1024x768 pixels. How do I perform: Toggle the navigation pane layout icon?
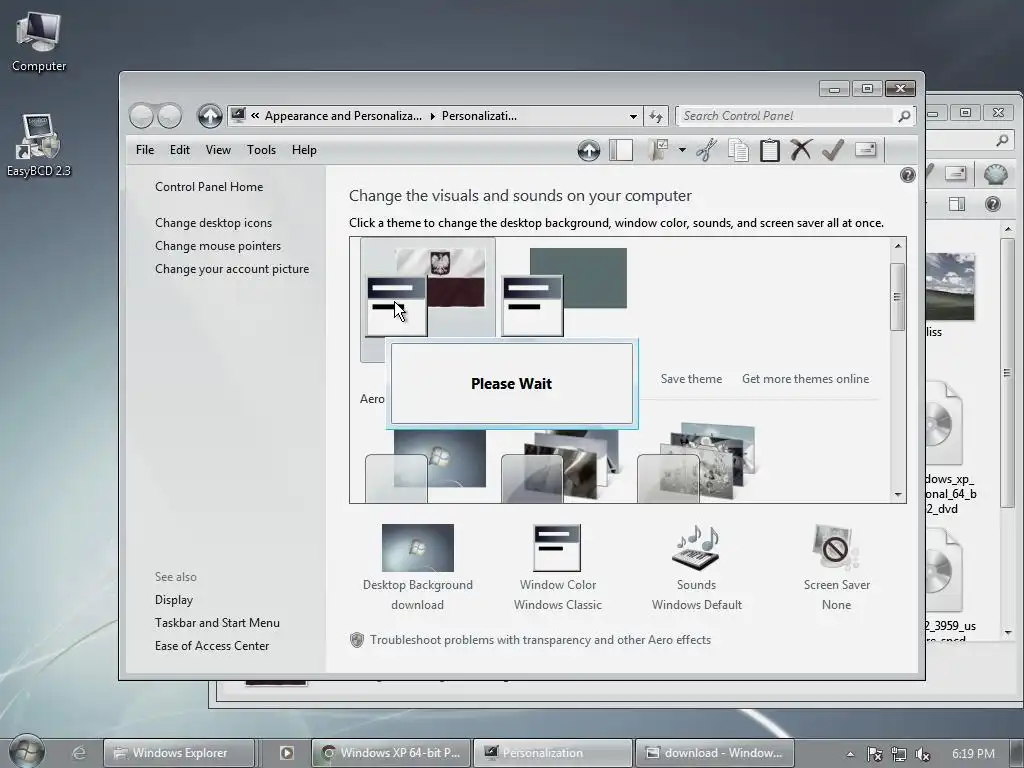(621, 150)
